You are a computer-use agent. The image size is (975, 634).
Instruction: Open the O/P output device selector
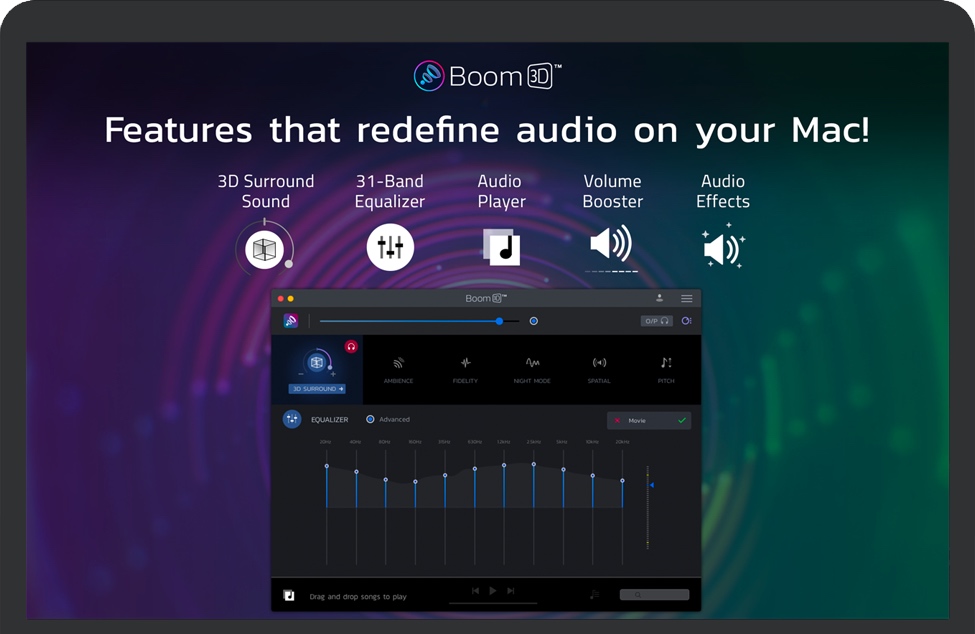(x=657, y=321)
